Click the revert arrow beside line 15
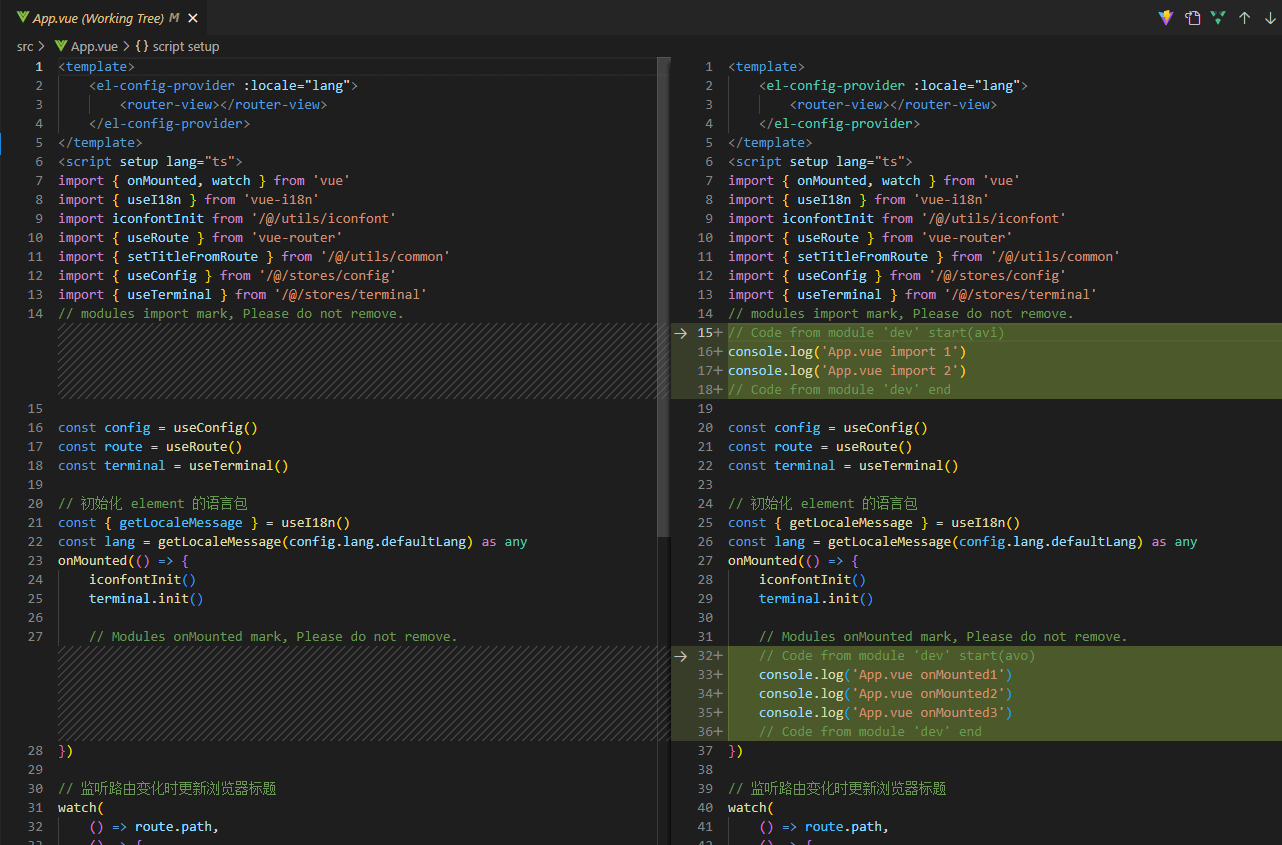This screenshot has width=1282, height=845. [681, 333]
